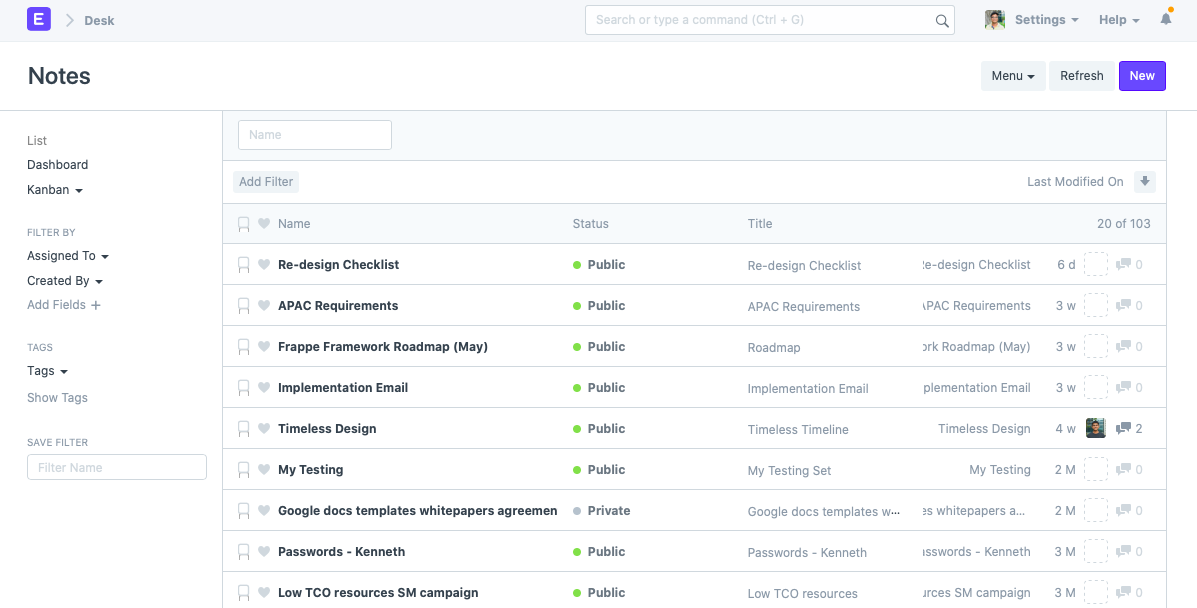The image size is (1197, 608).
Task: Open comments icon on Passwords - Kenneth row
Action: (x=1123, y=551)
